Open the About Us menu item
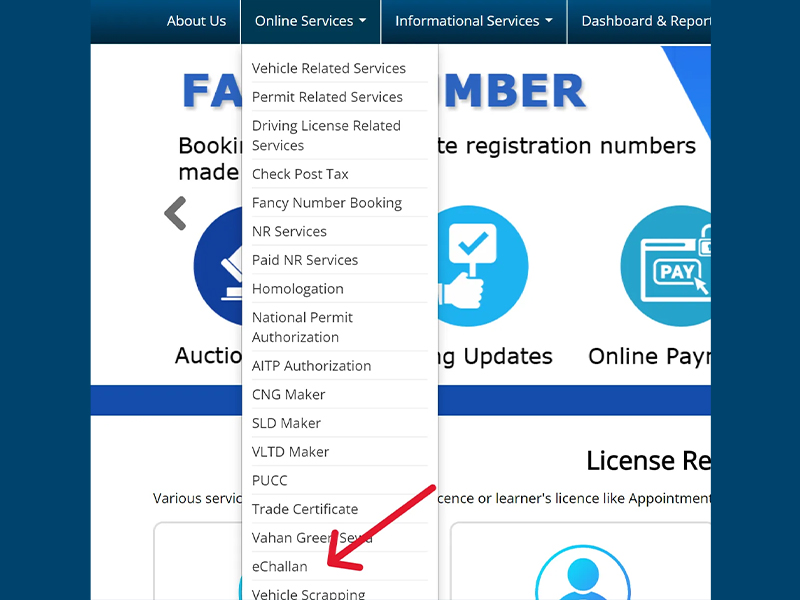Image resolution: width=800 pixels, height=600 pixels. pyautogui.click(x=196, y=20)
